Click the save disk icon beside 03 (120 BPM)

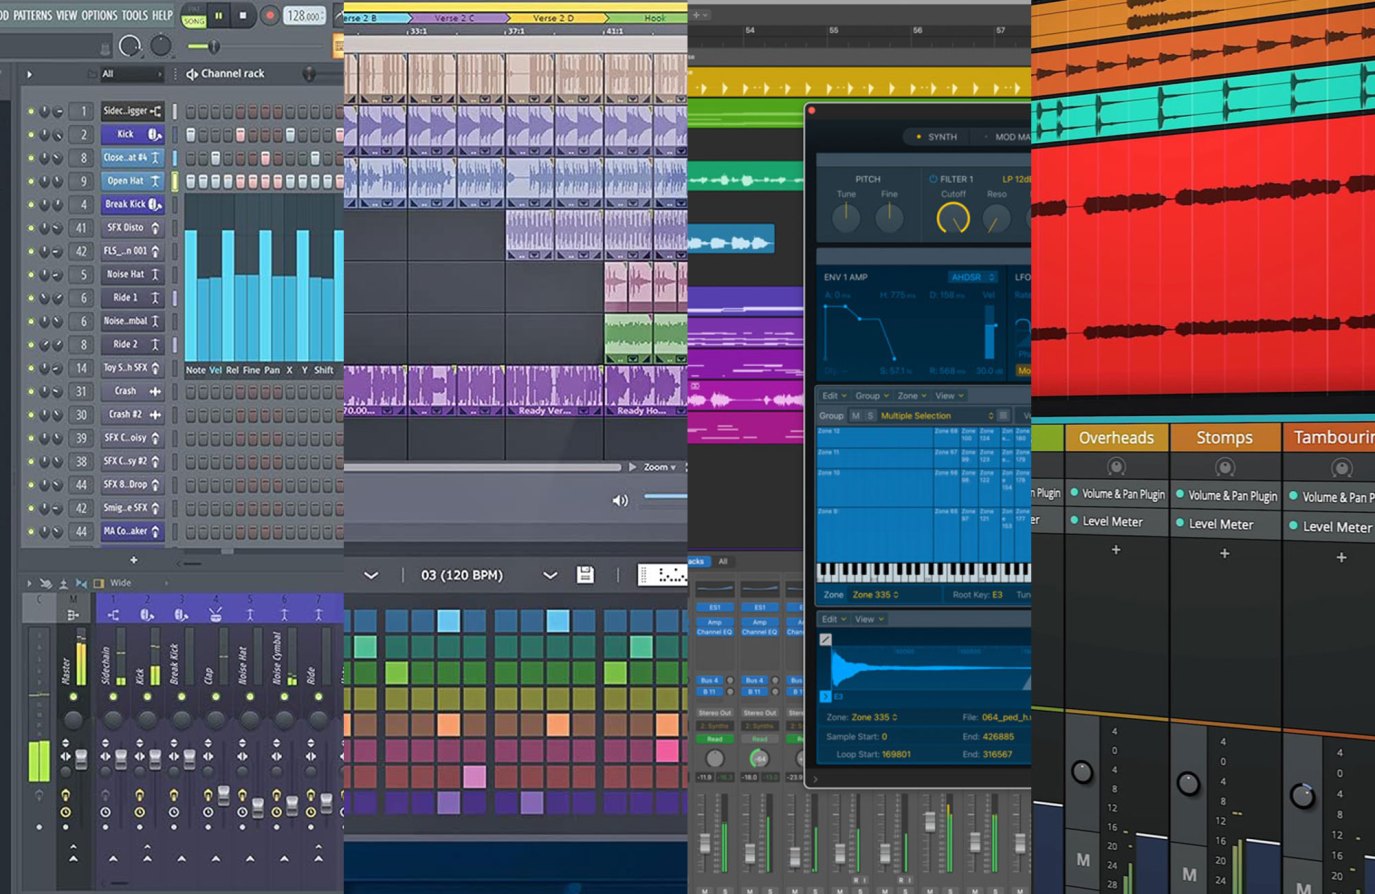pyautogui.click(x=586, y=575)
